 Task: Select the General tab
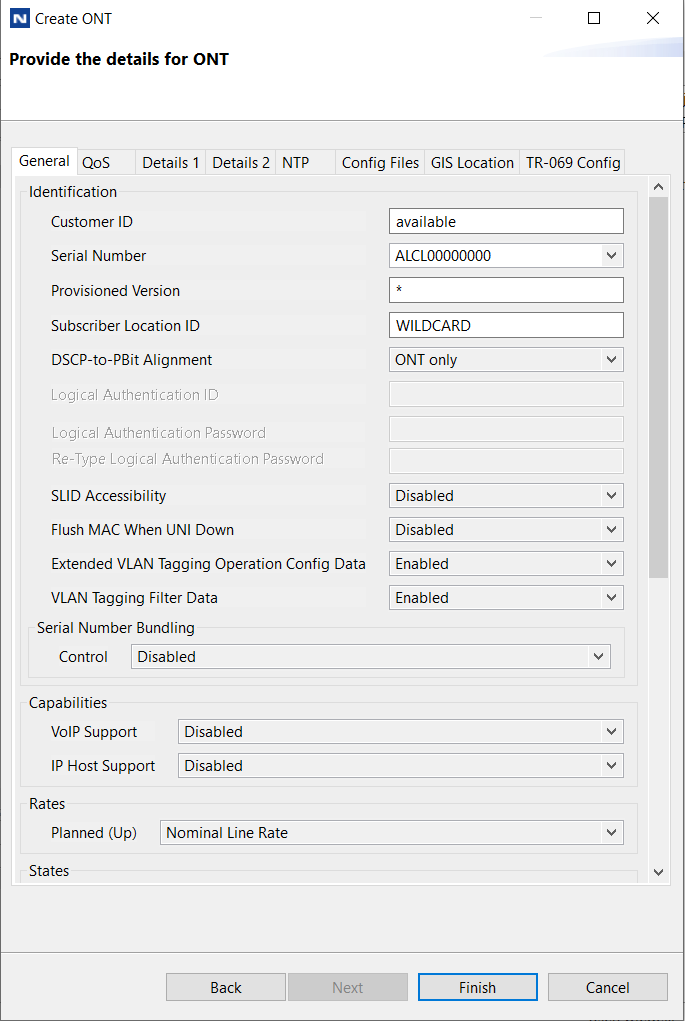(x=44, y=161)
